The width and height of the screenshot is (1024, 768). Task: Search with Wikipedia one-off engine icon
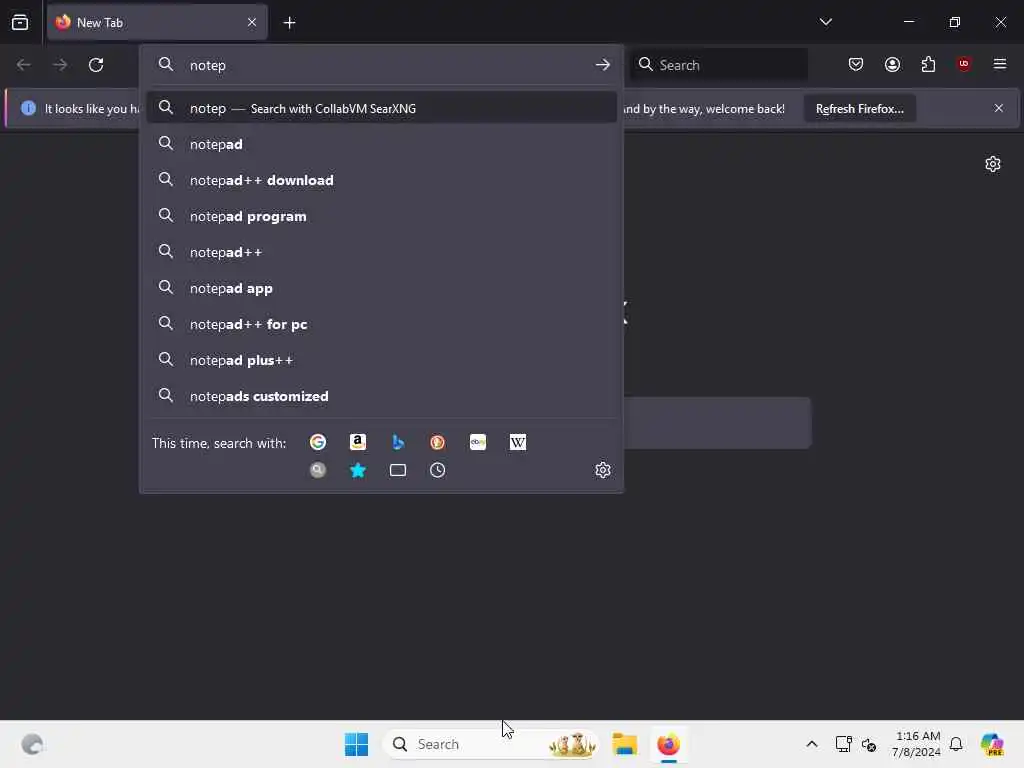[518, 442]
